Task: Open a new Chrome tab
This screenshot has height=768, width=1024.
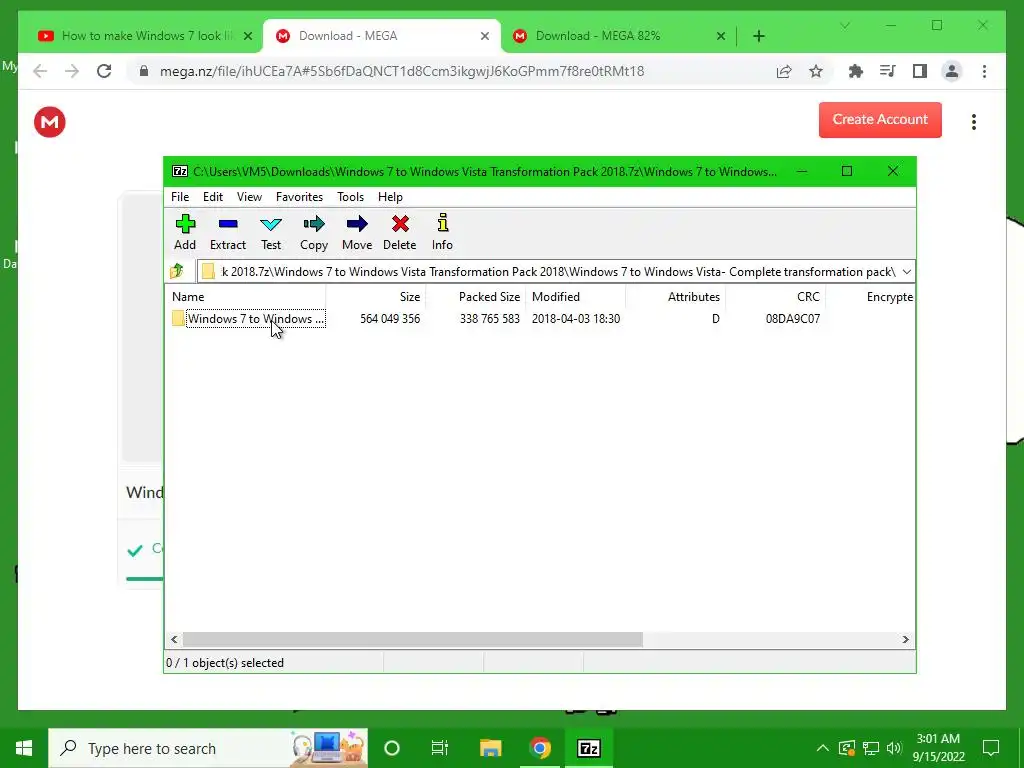Action: [x=758, y=37]
